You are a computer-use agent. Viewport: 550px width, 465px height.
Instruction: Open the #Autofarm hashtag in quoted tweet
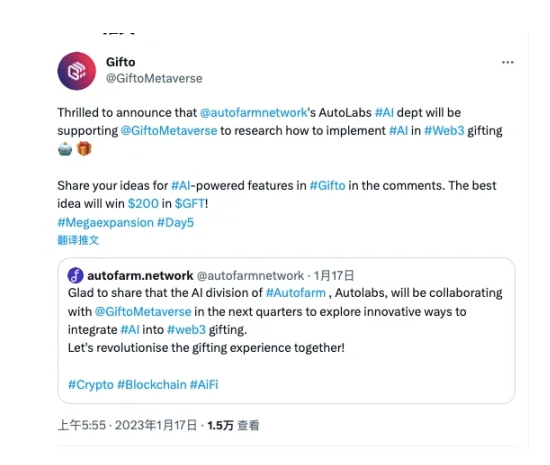[296, 293]
